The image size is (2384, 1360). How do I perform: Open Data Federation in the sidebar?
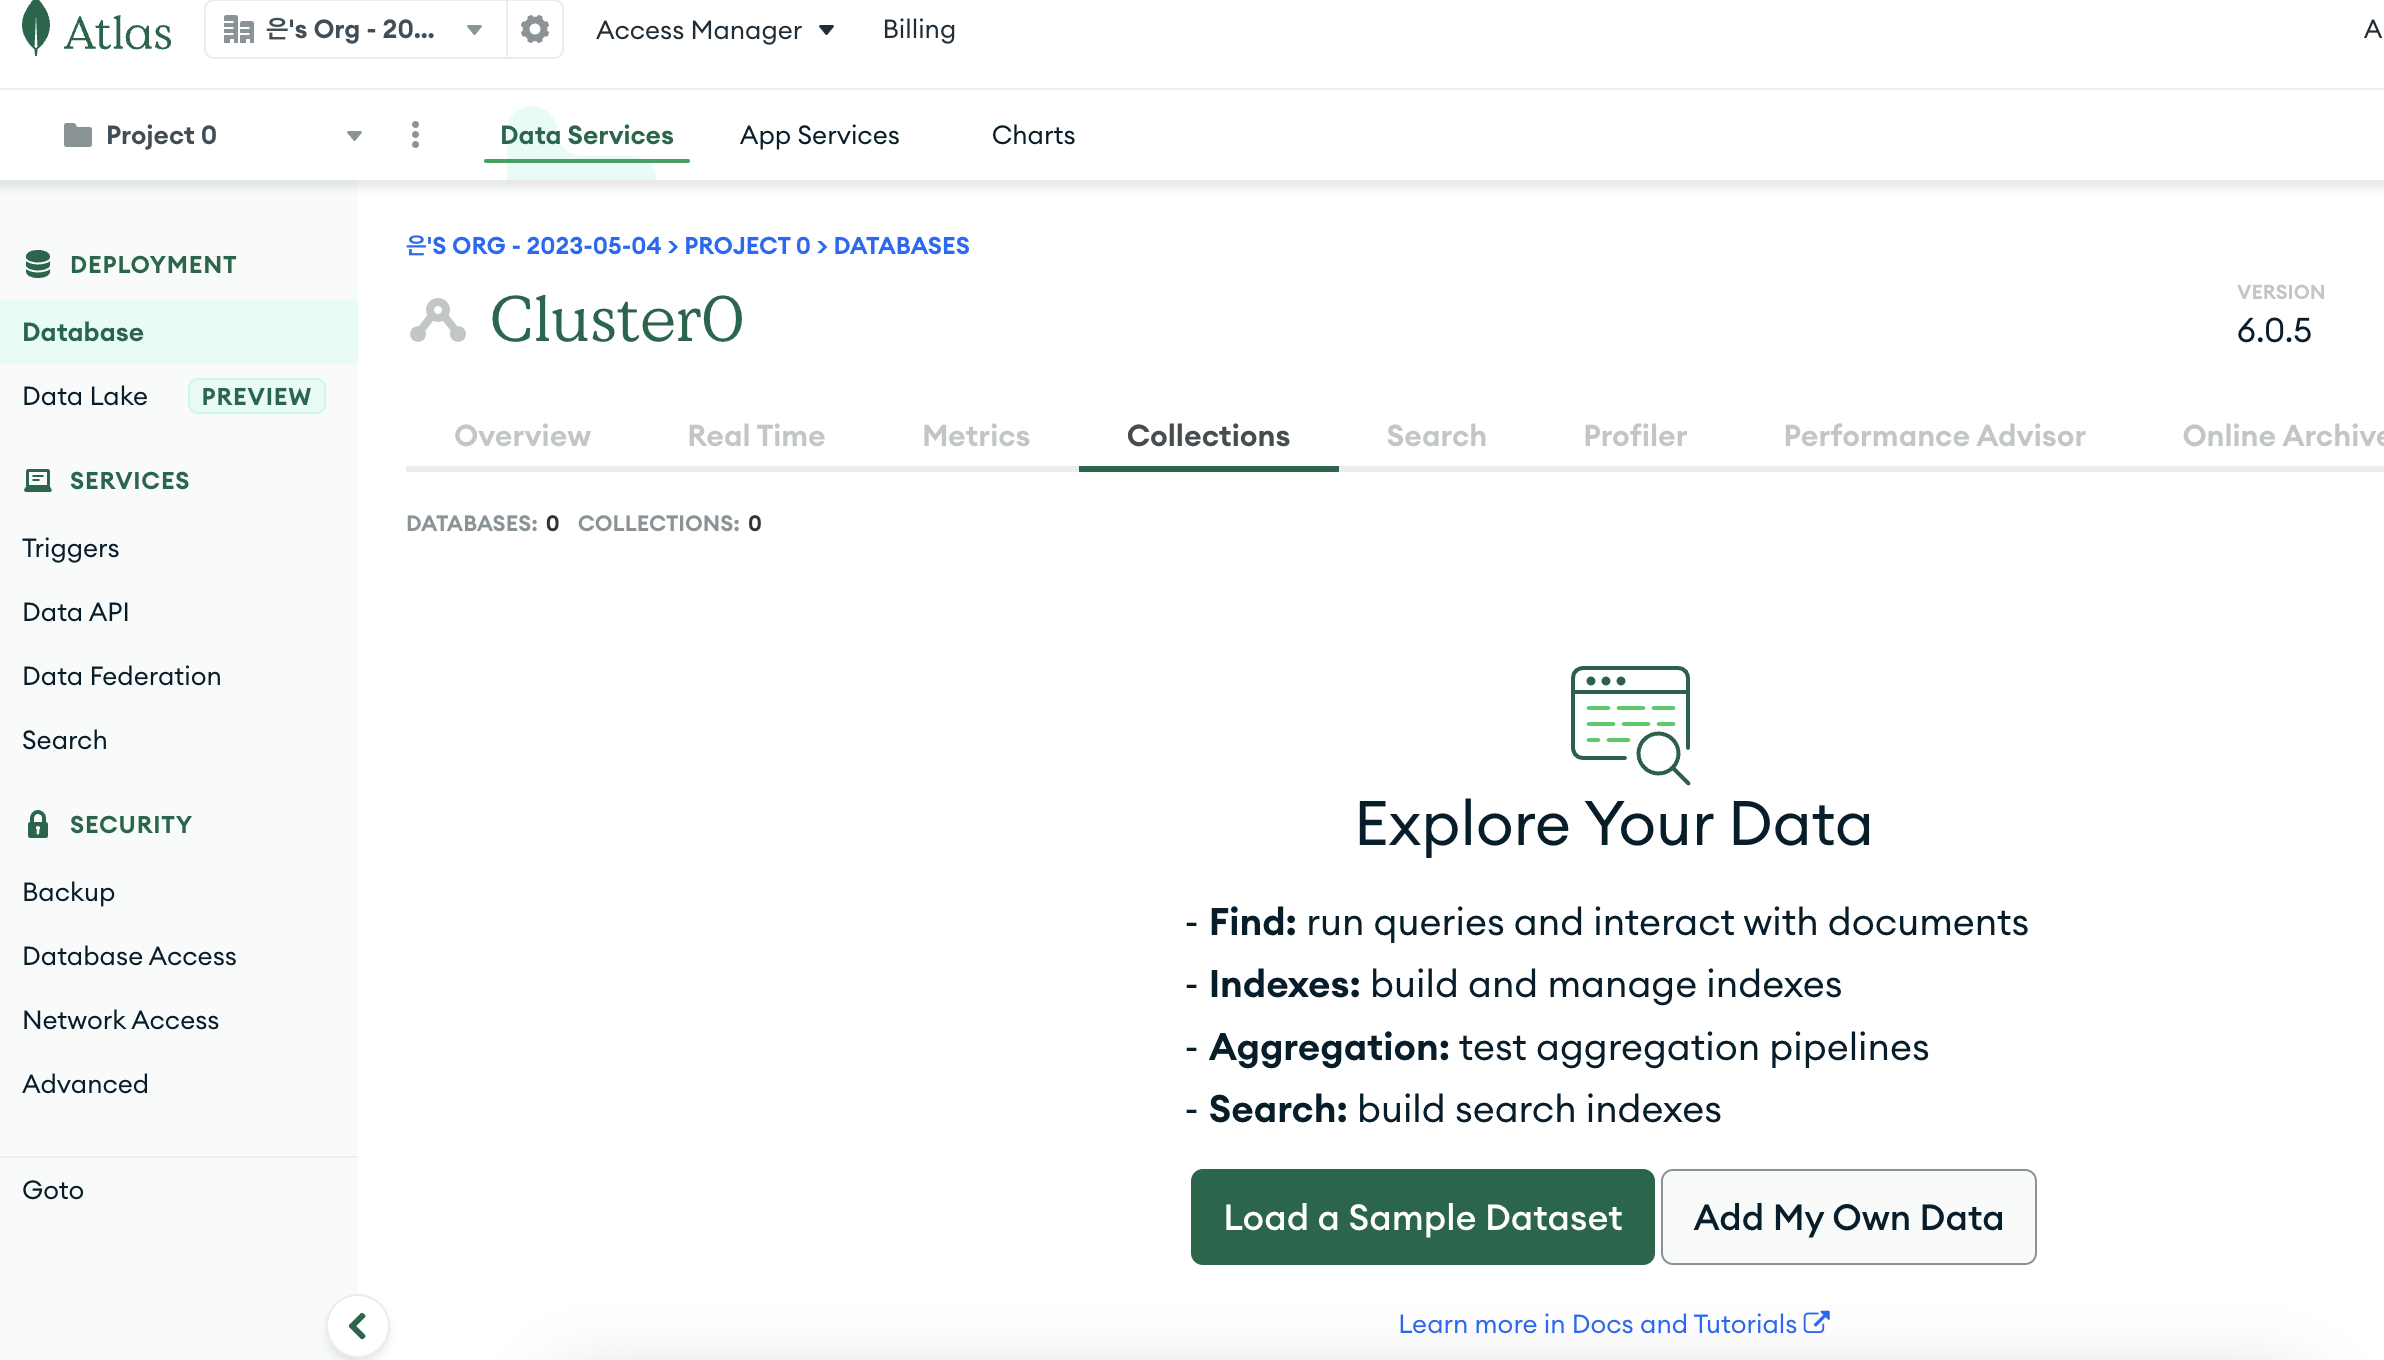tap(122, 676)
